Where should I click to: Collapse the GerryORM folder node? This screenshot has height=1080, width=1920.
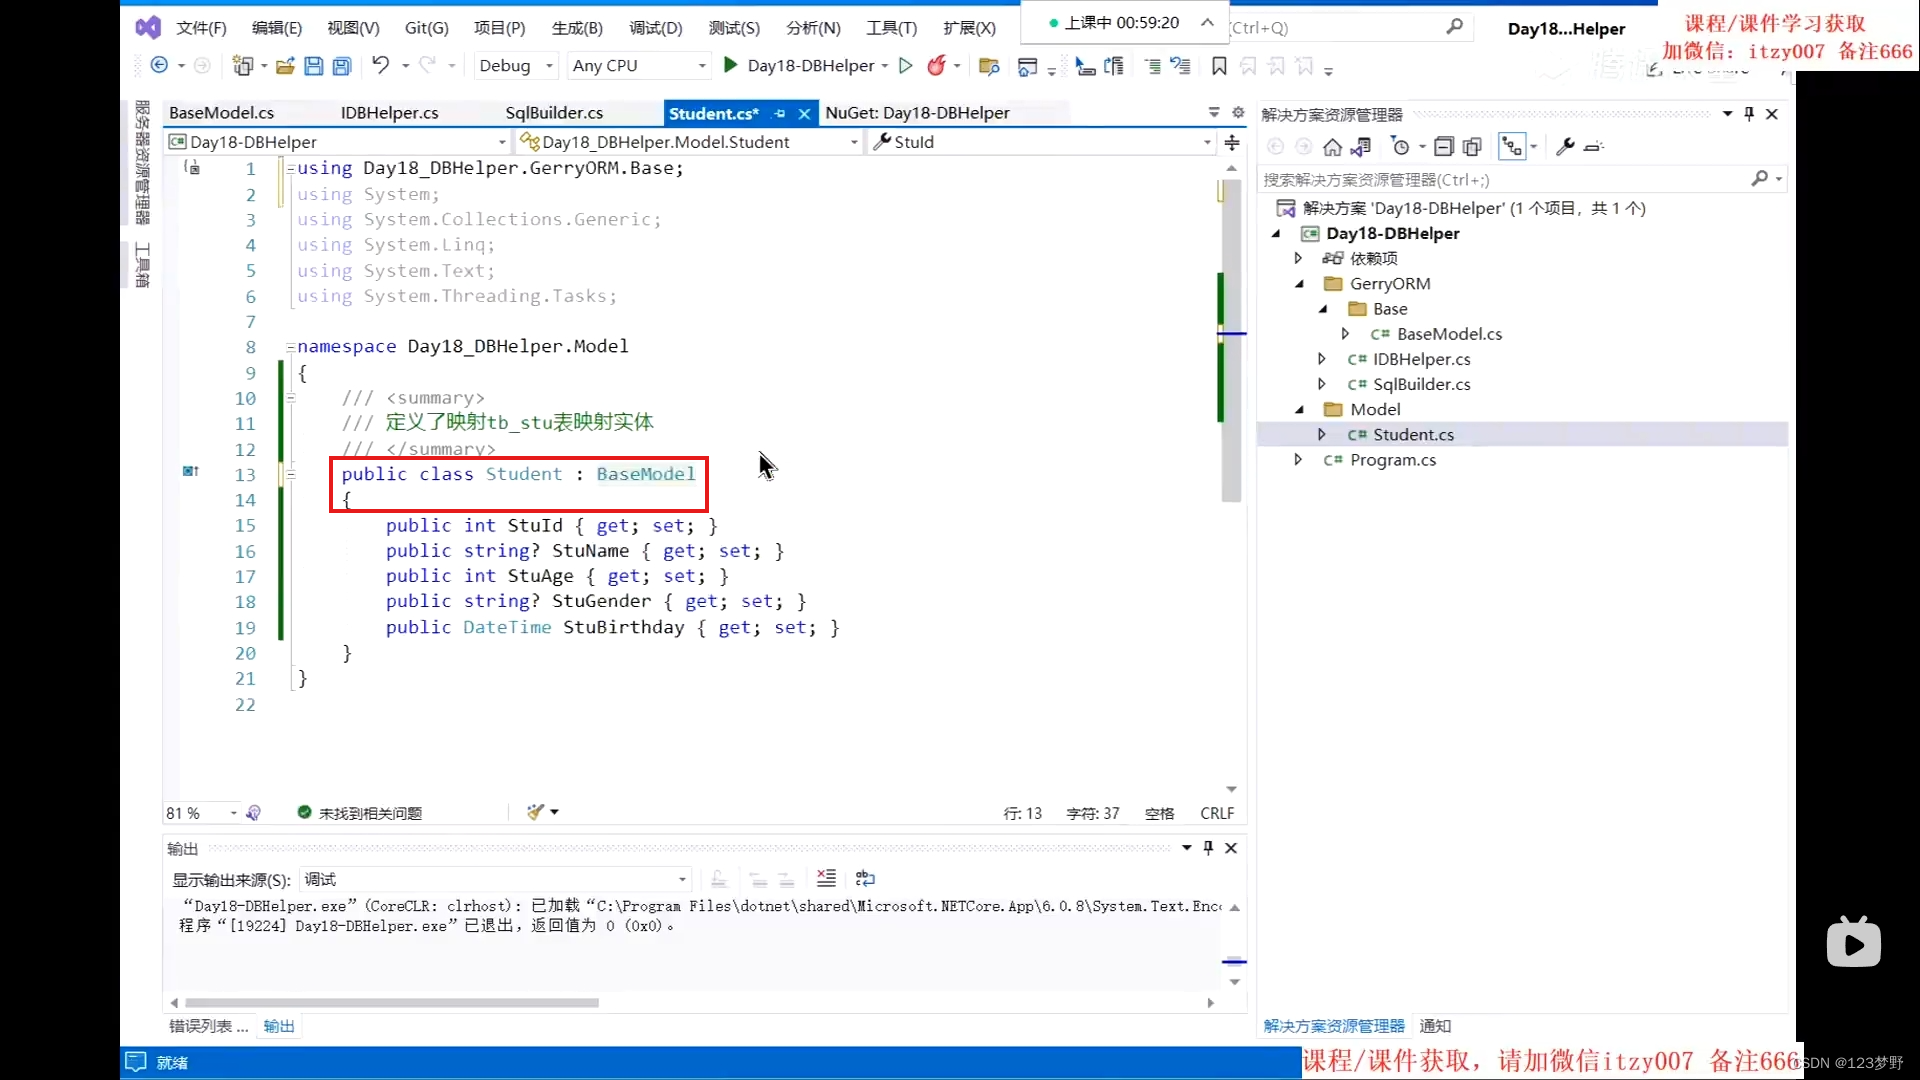[x=1299, y=284]
